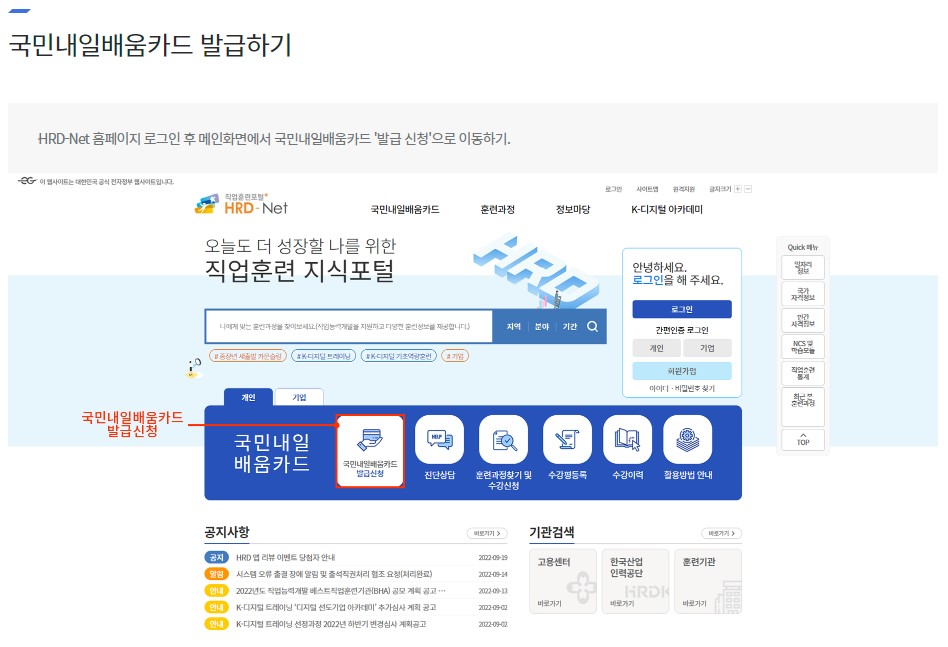Viewport: 948px width, 647px height.
Task: Click 아이디·비밀번호 찾기 link
Action: (x=682, y=388)
